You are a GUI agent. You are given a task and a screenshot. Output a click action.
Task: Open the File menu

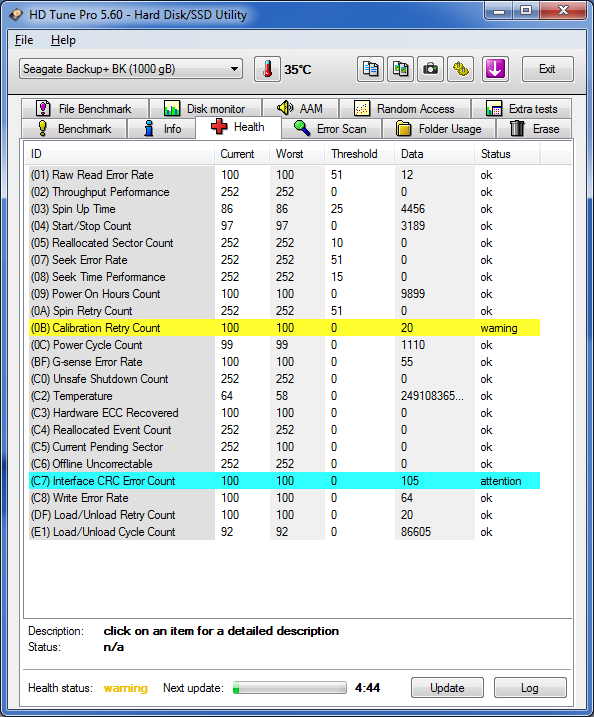tap(24, 40)
